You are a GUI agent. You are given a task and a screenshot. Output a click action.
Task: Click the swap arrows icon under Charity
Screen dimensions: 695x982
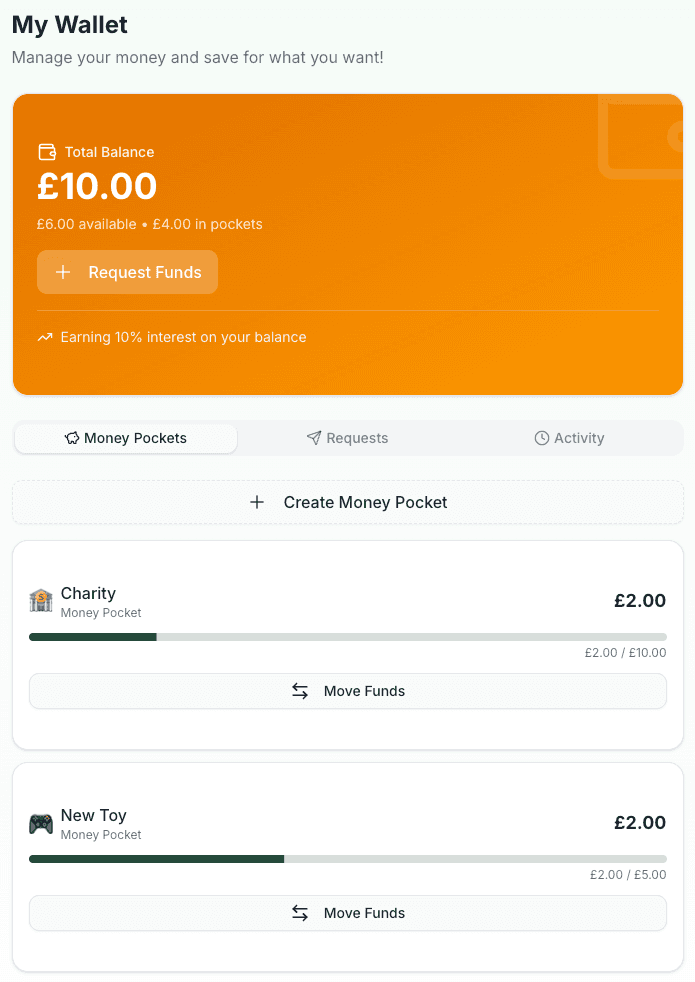(x=300, y=691)
